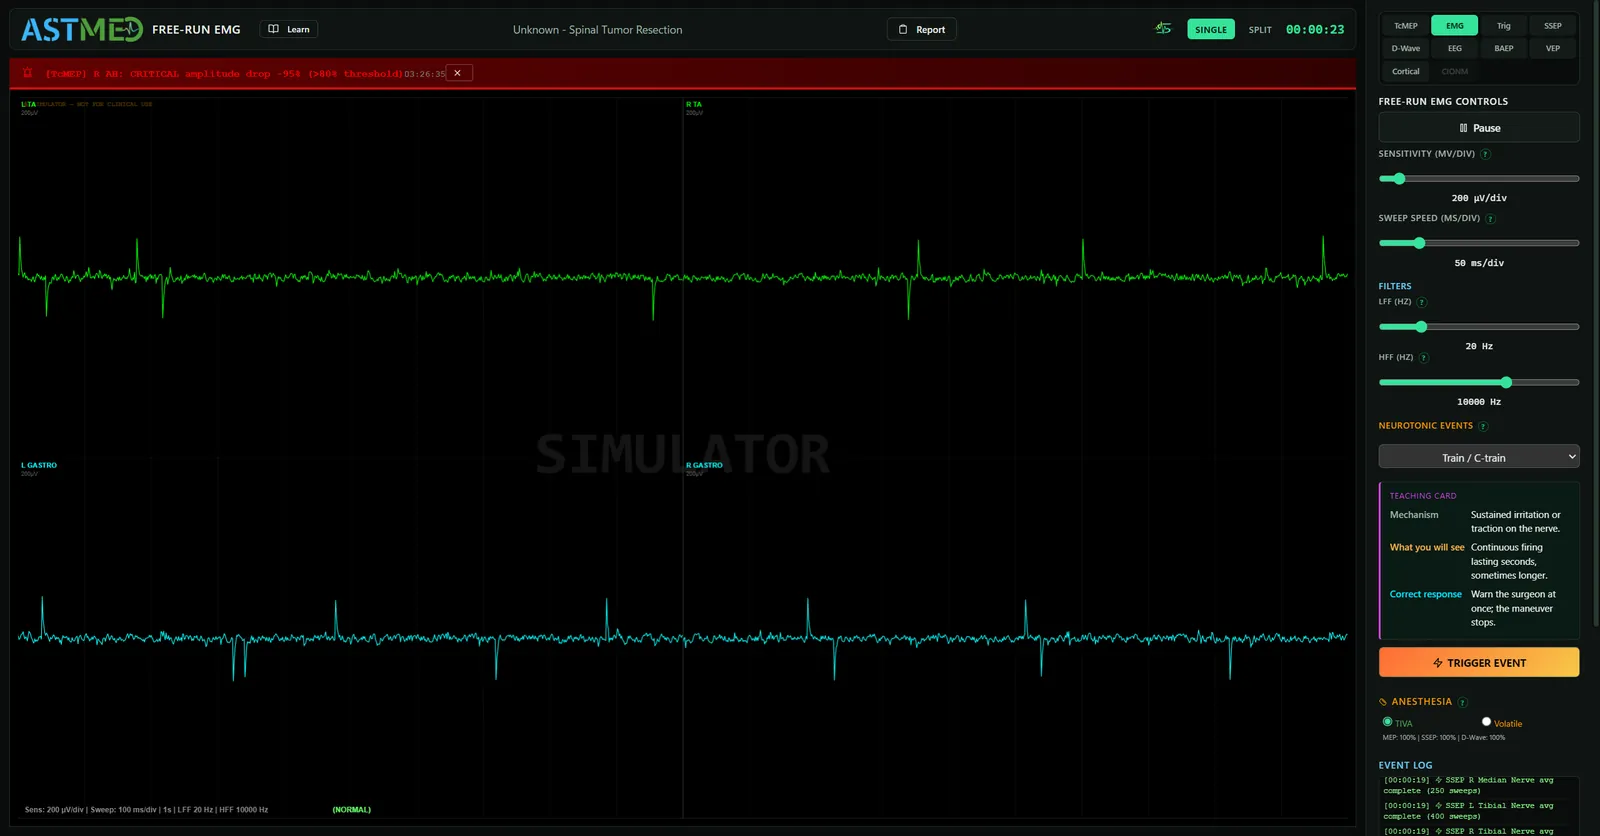Open help for Sensitivity setting
Screen dimensions: 1600x836
click(x=1485, y=154)
